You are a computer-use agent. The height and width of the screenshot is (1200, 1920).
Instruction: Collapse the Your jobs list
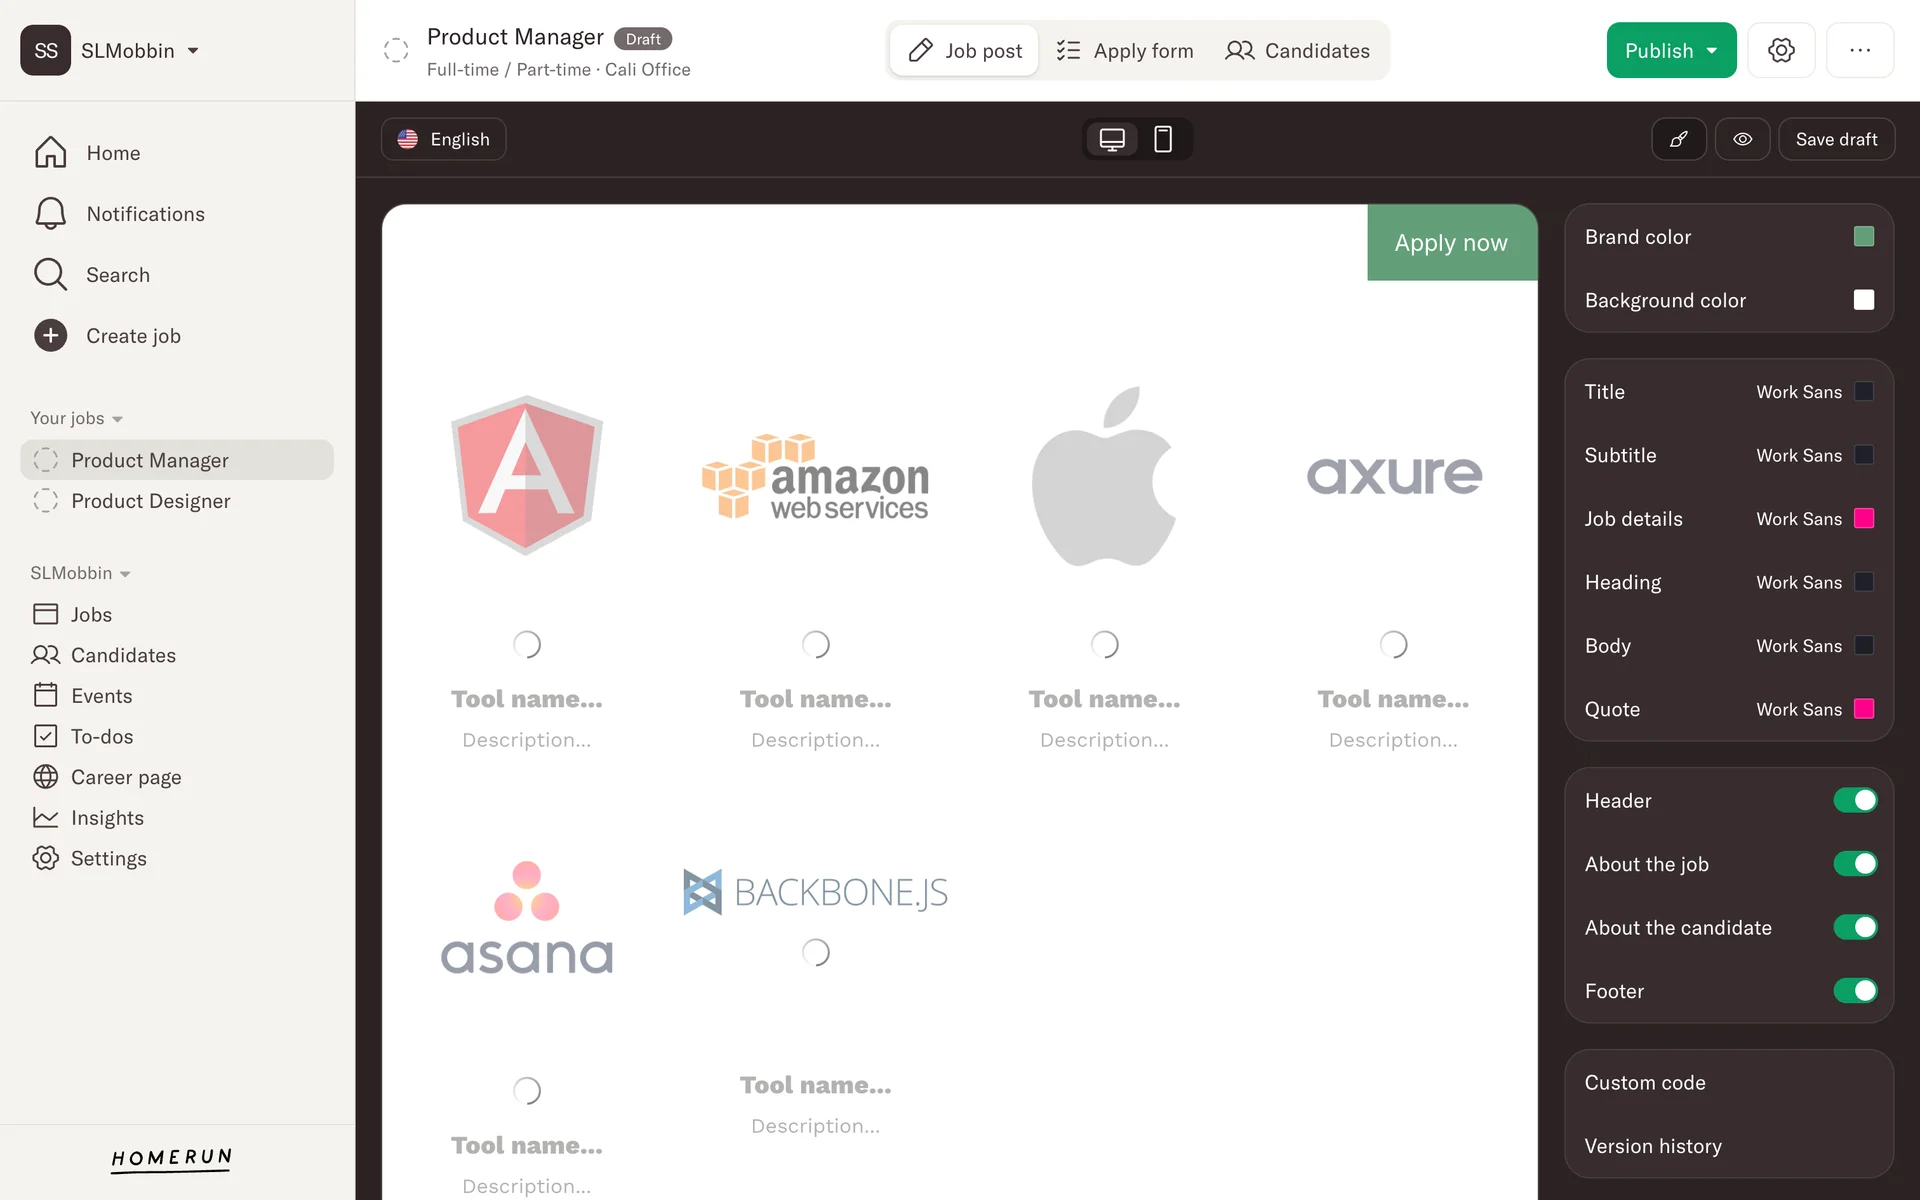117,419
